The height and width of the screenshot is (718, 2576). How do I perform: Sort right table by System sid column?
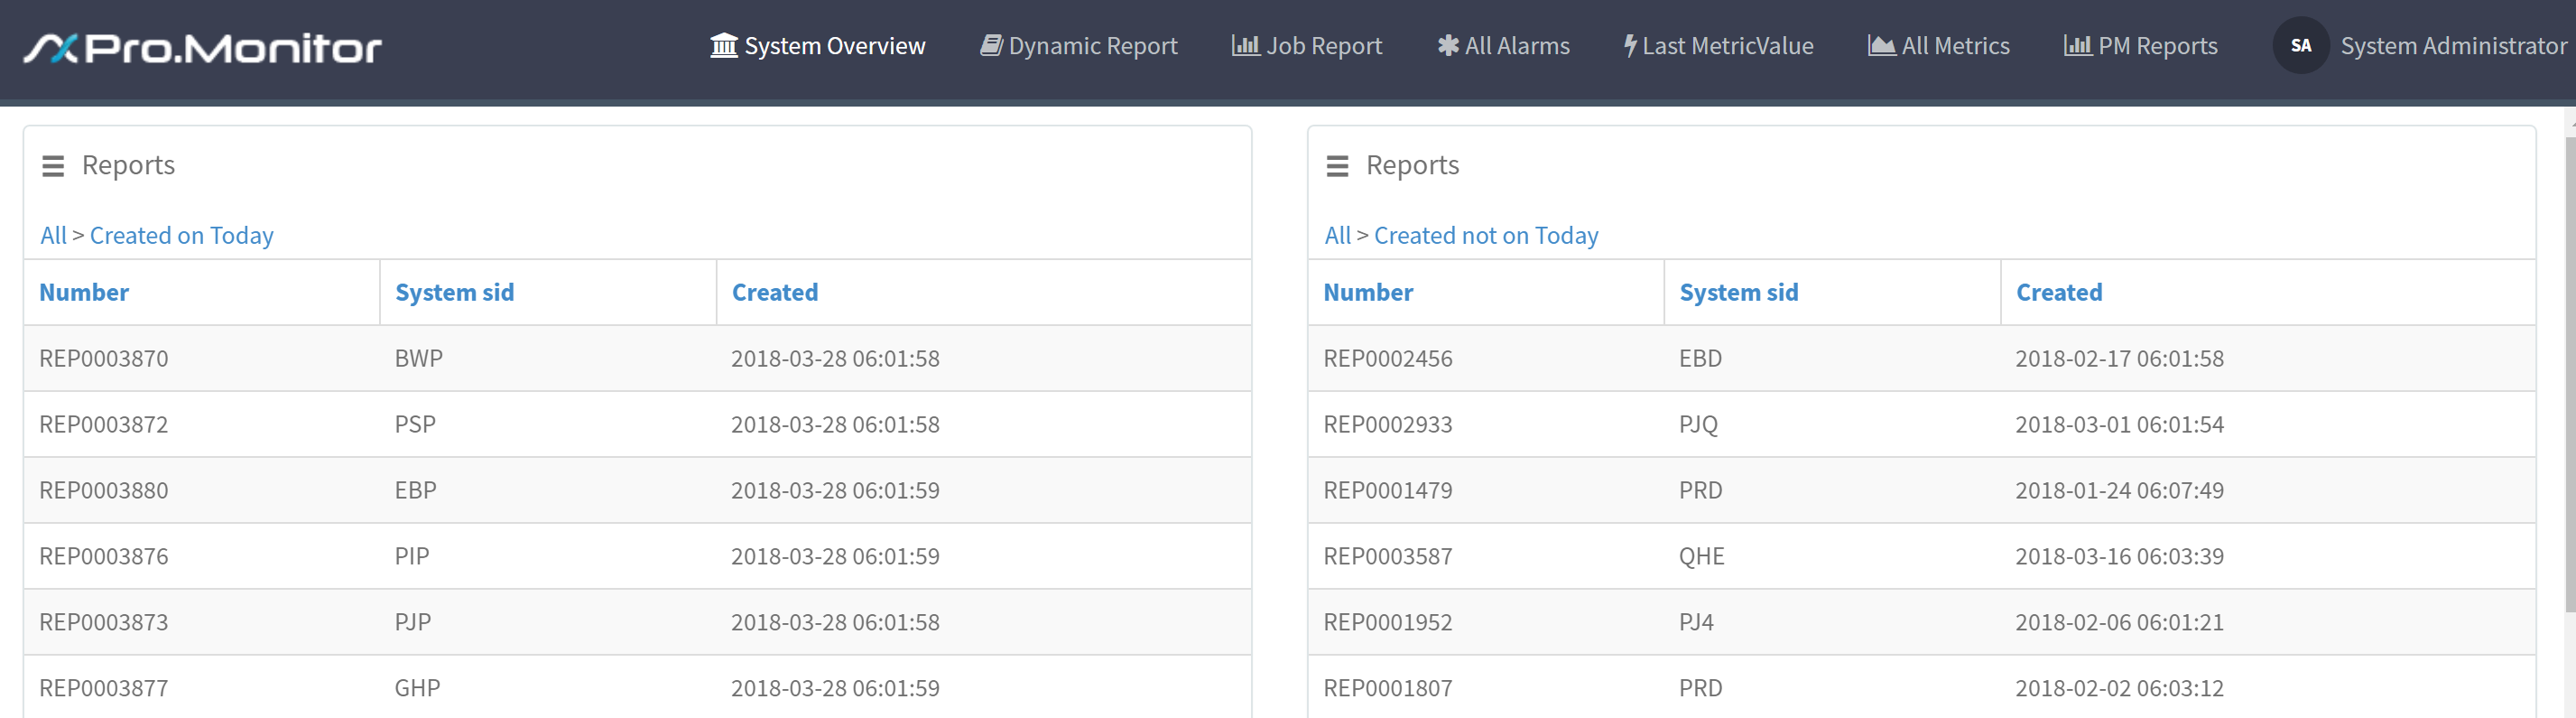pos(1738,292)
